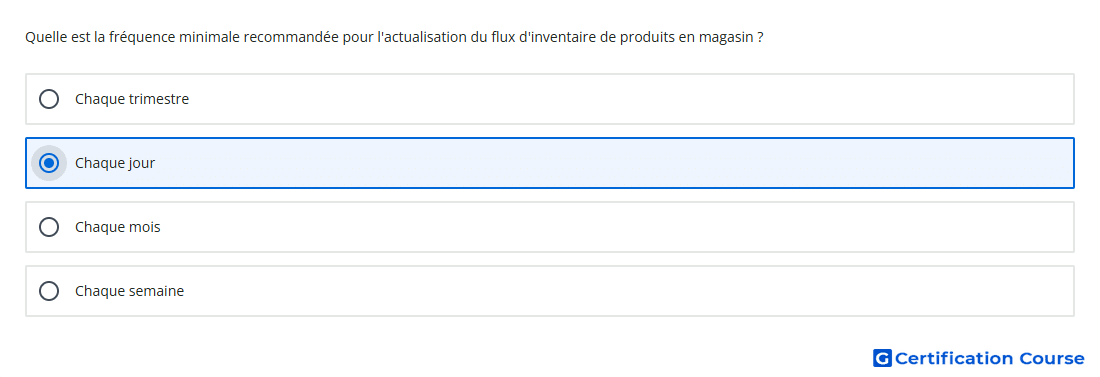Click the "Chaque mois" label text

118,227
